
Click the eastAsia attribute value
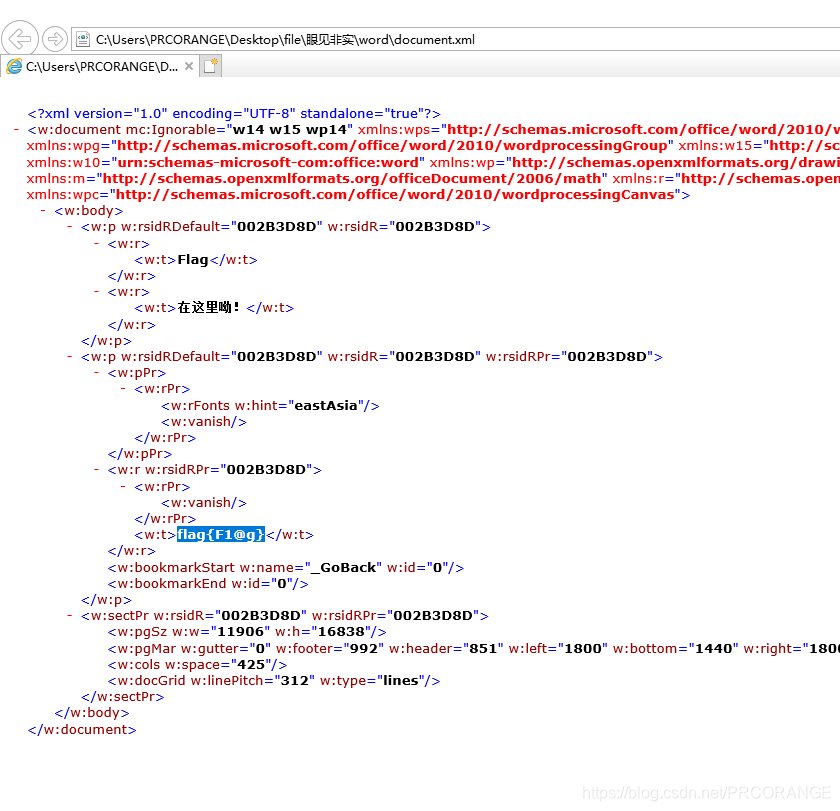click(x=326, y=406)
